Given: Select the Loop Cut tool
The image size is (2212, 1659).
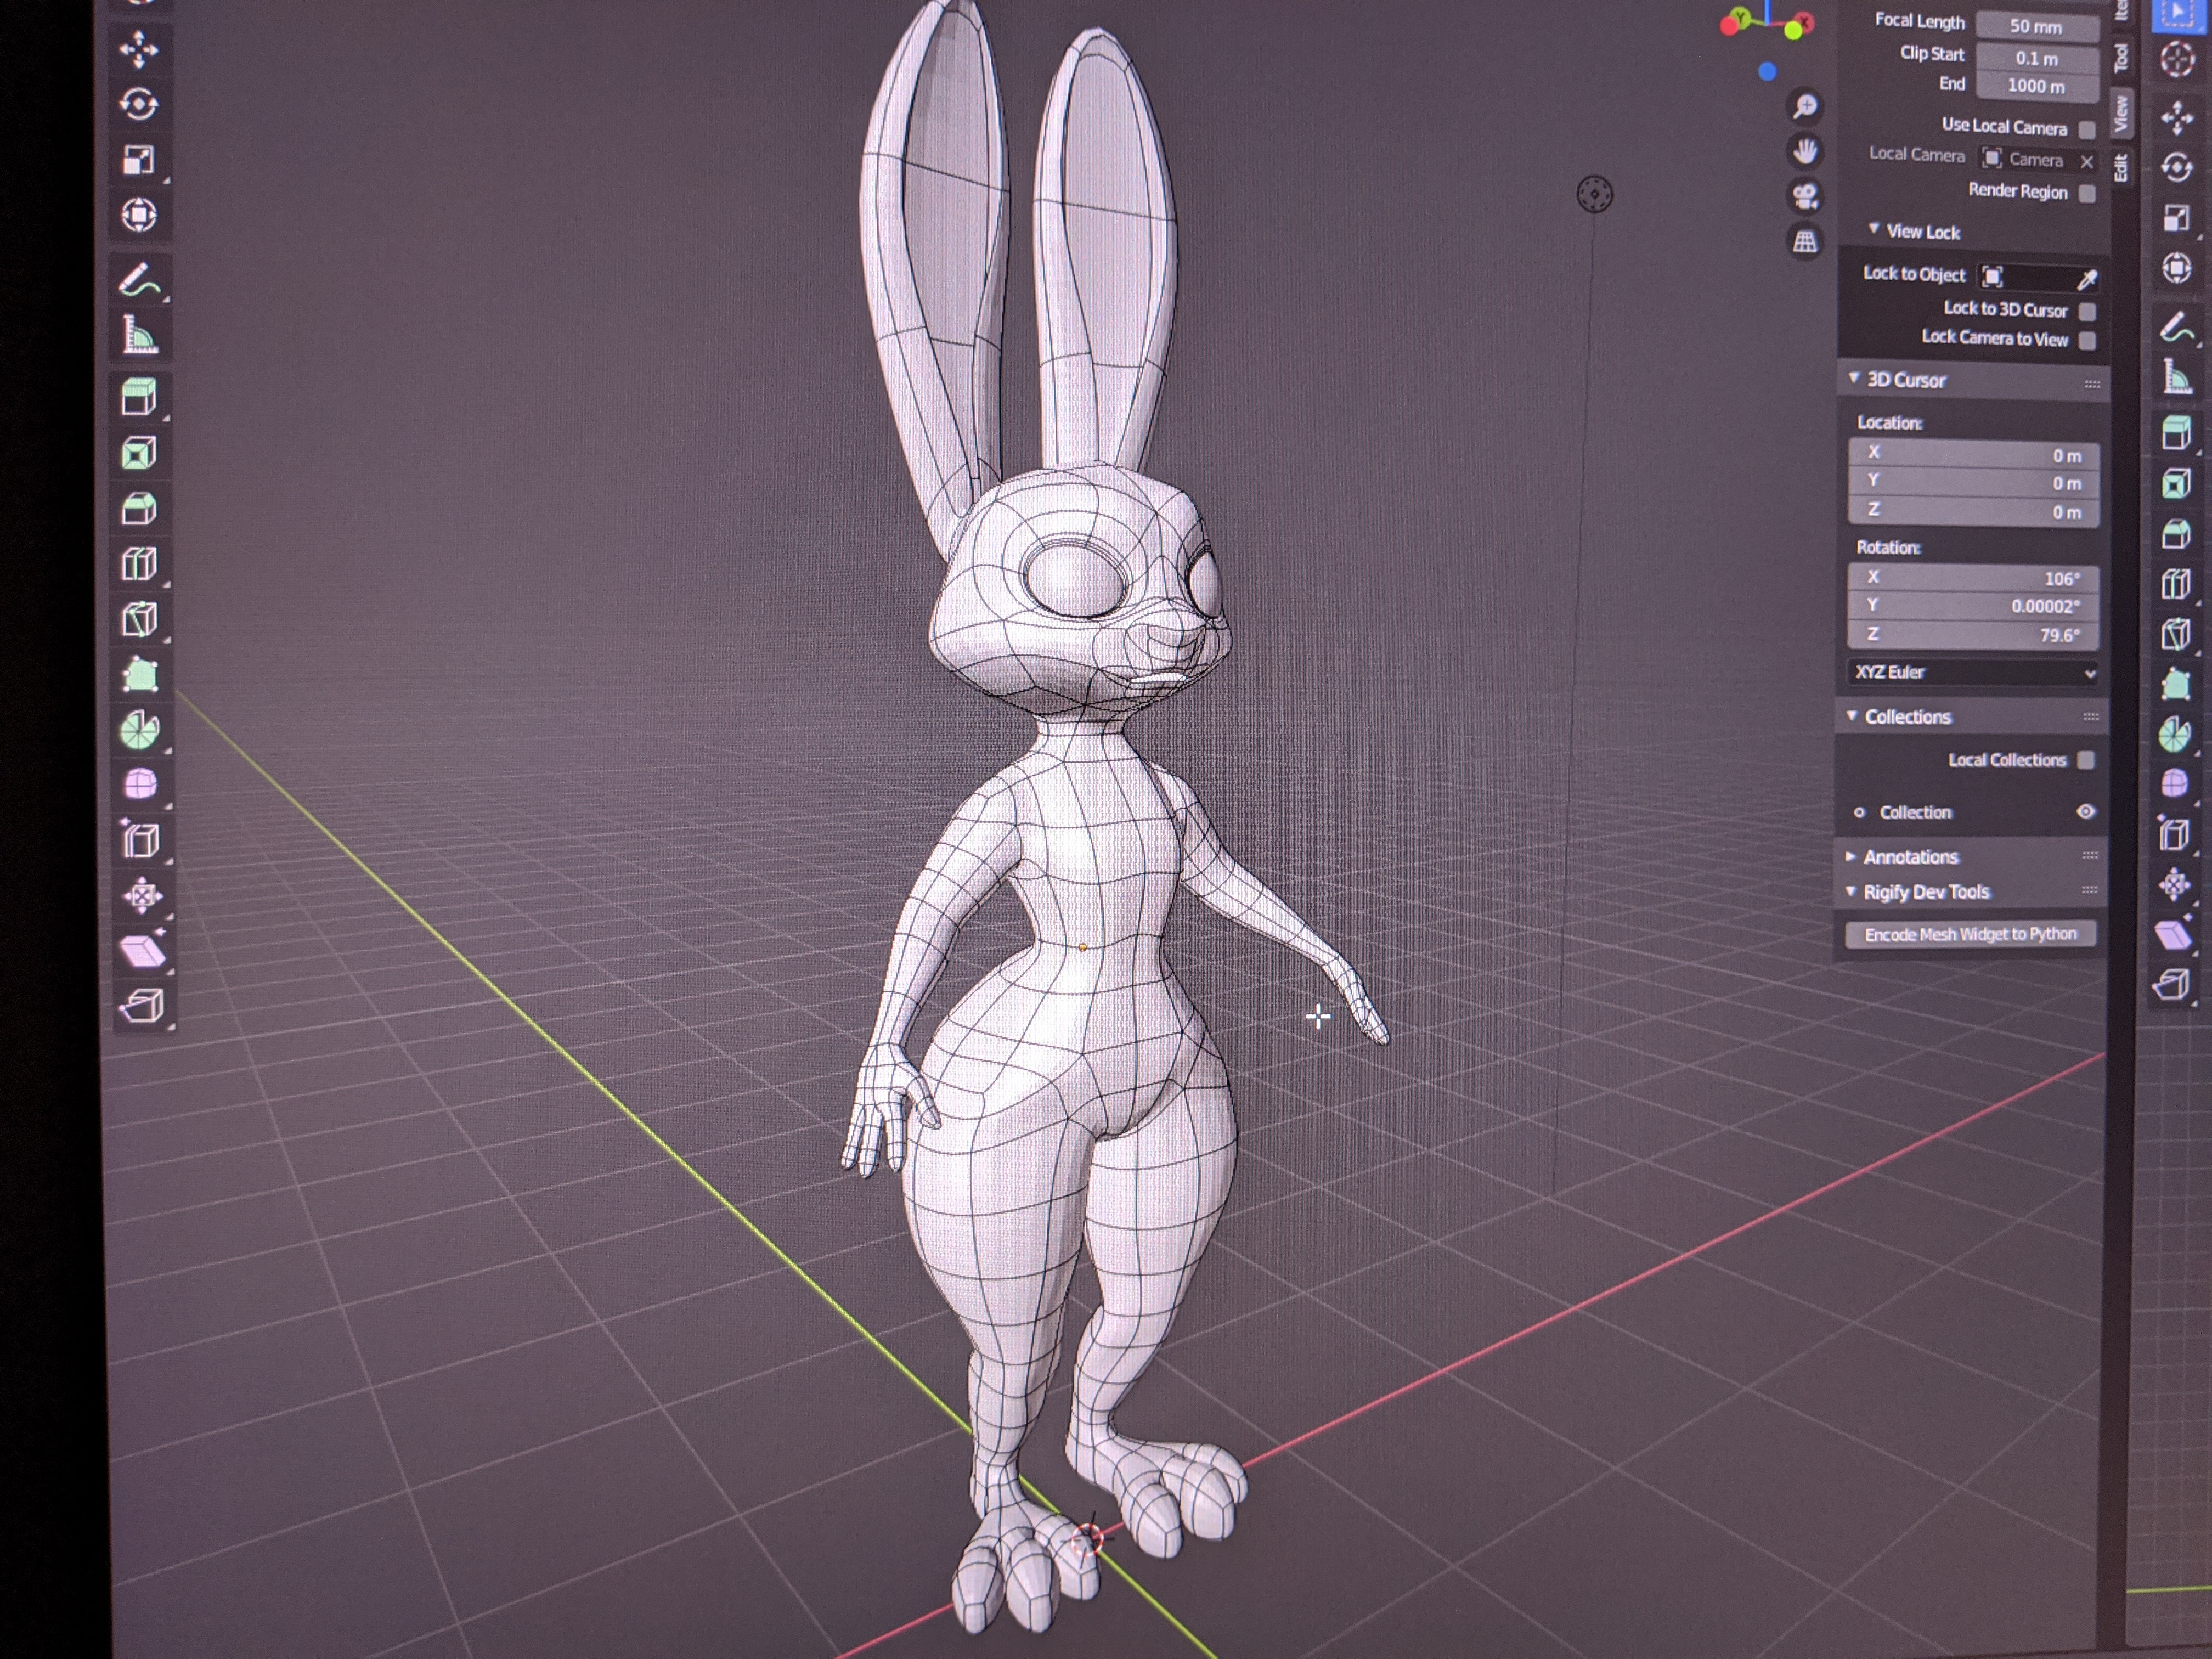Looking at the screenshot, I should point(139,563).
